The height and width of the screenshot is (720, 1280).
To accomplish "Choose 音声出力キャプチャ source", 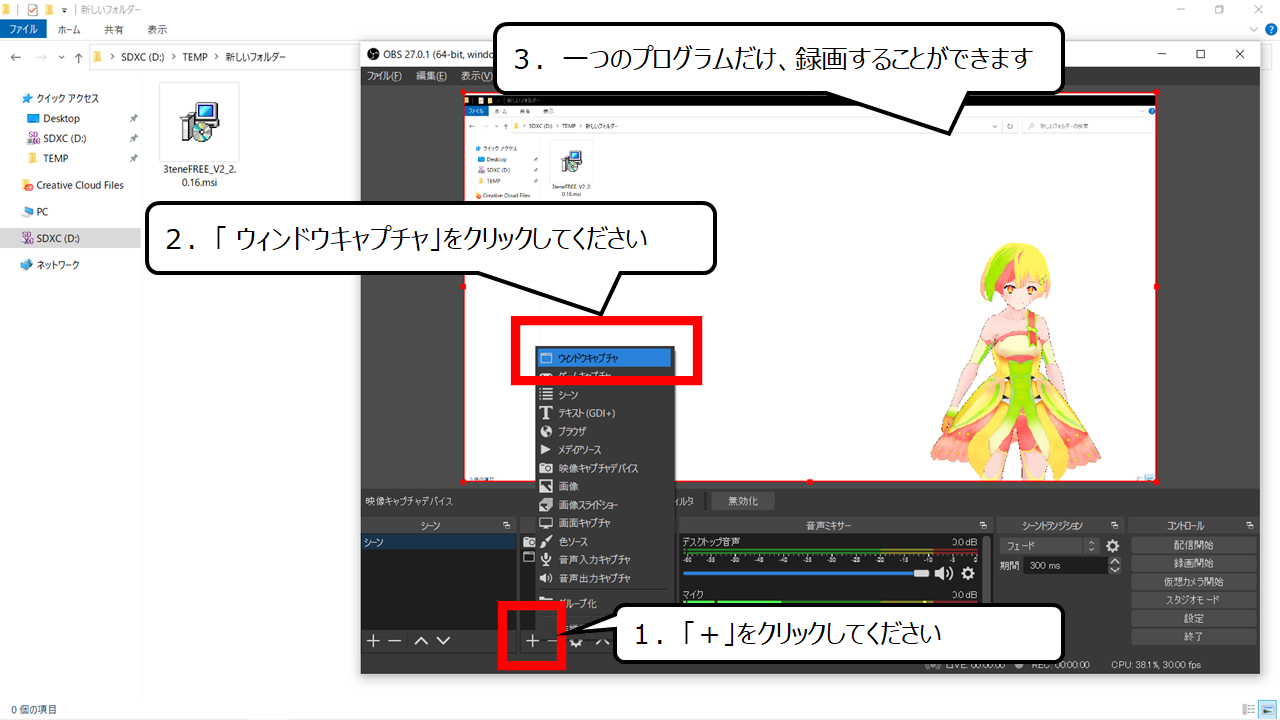I will click(604, 578).
